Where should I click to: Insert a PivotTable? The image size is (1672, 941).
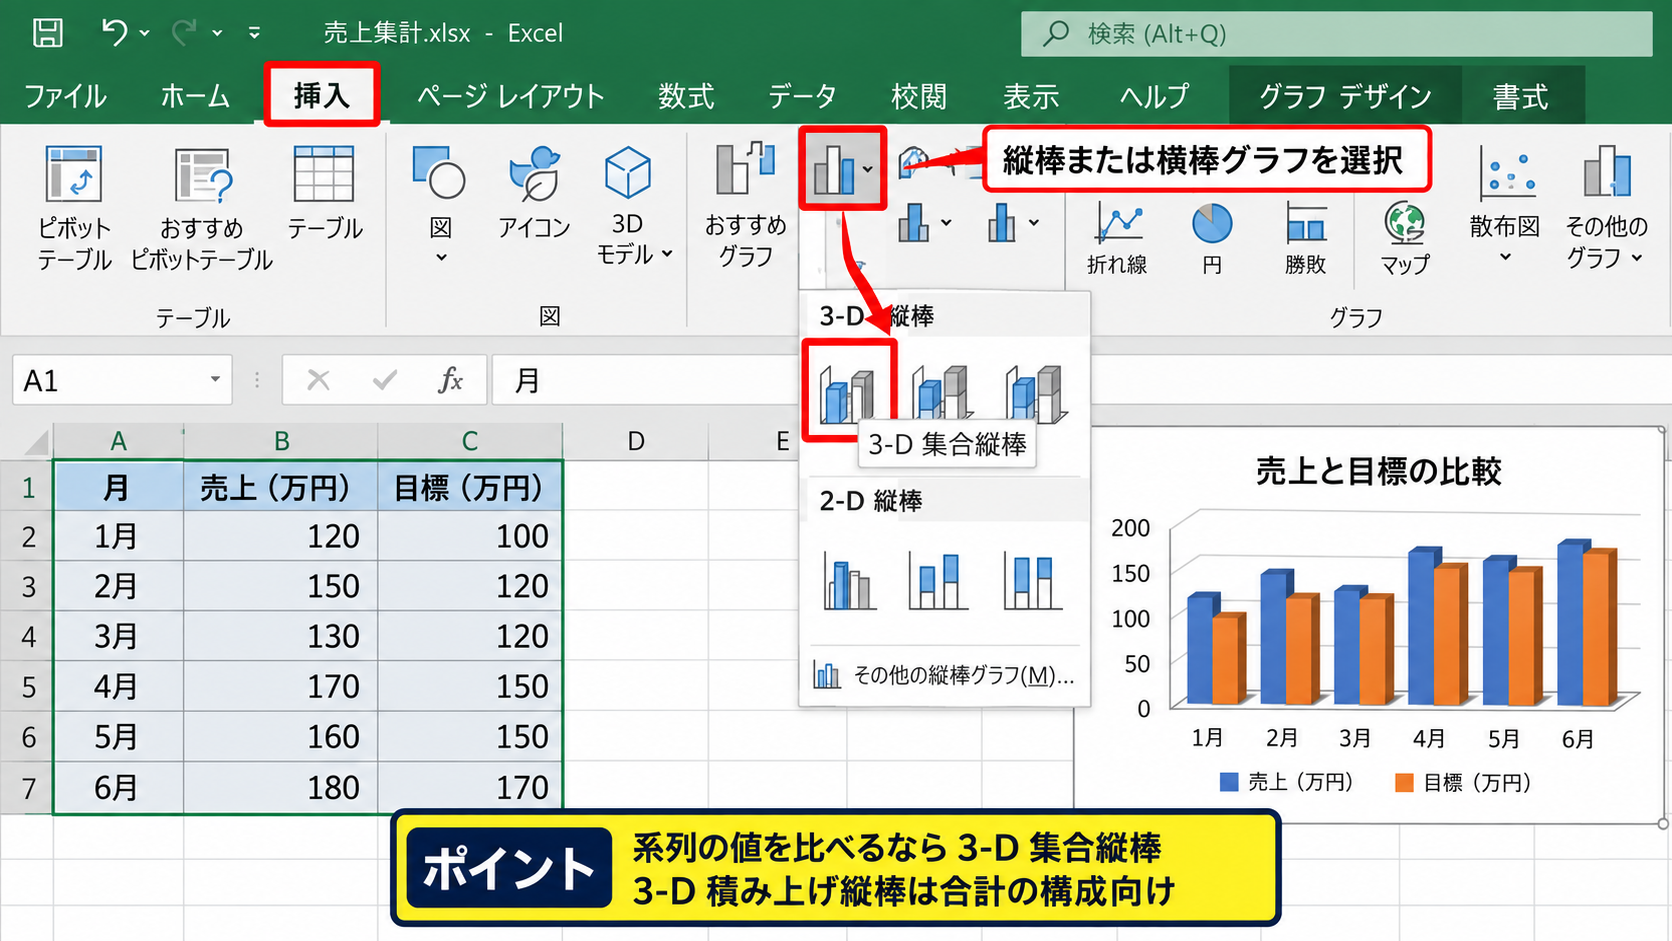73,208
